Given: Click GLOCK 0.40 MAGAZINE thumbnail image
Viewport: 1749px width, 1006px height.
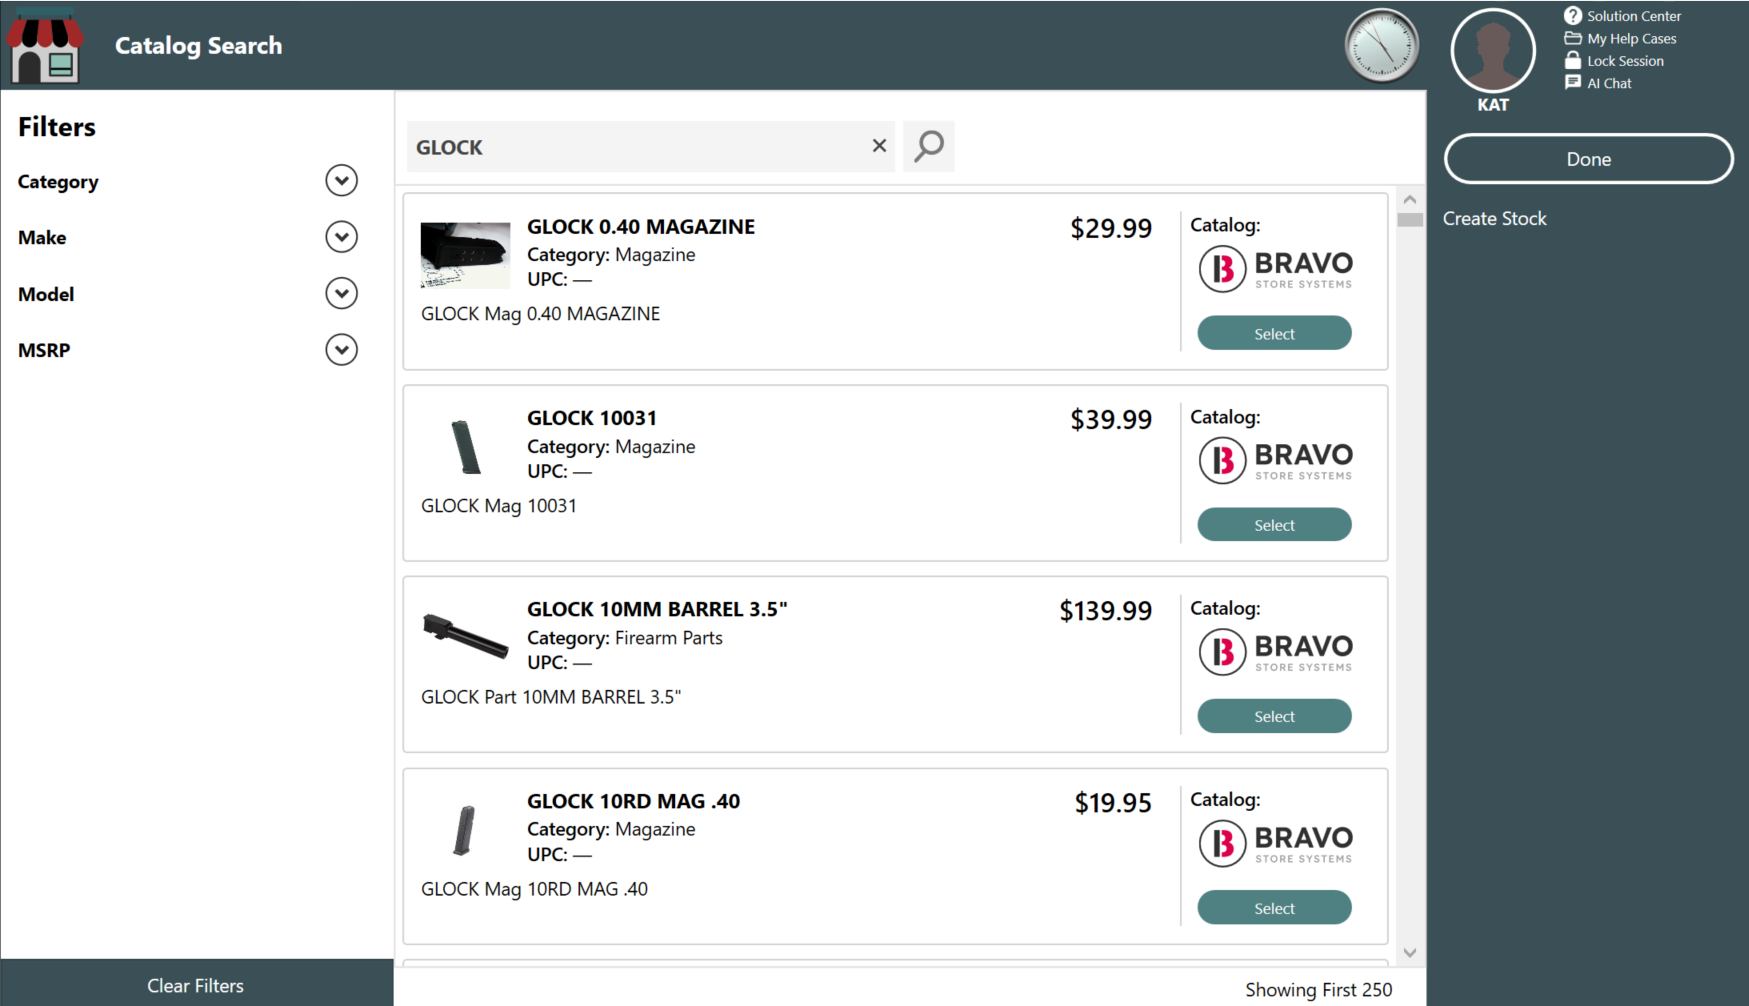Looking at the screenshot, I should pos(465,255).
